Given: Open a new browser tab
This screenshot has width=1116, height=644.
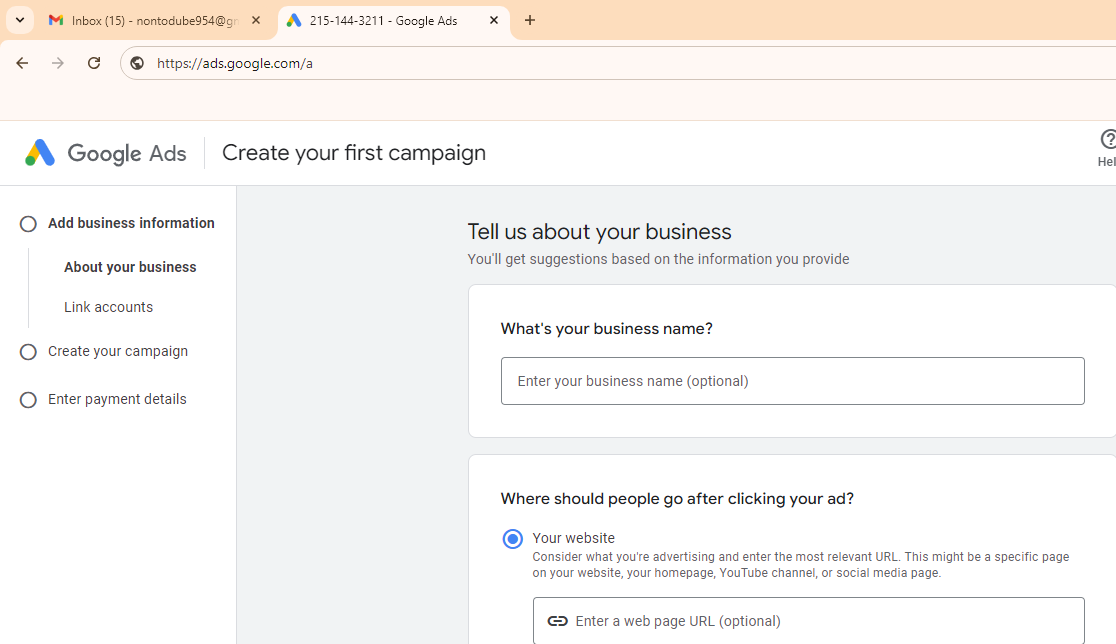Looking at the screenshot, I should coord(530,20).
